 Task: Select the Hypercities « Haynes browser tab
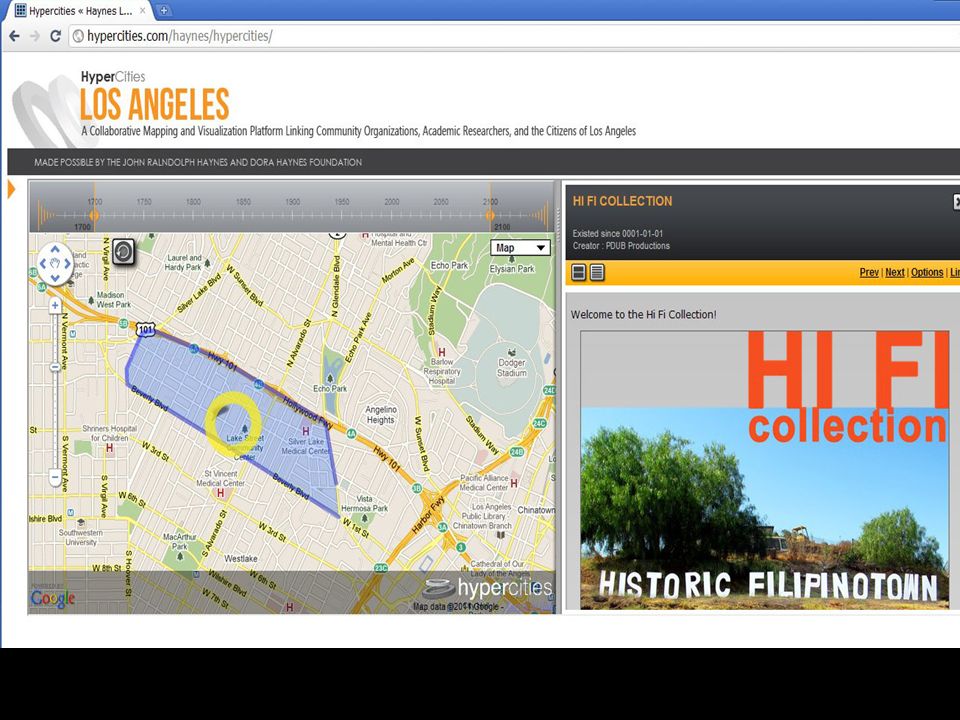click(80, 10)
